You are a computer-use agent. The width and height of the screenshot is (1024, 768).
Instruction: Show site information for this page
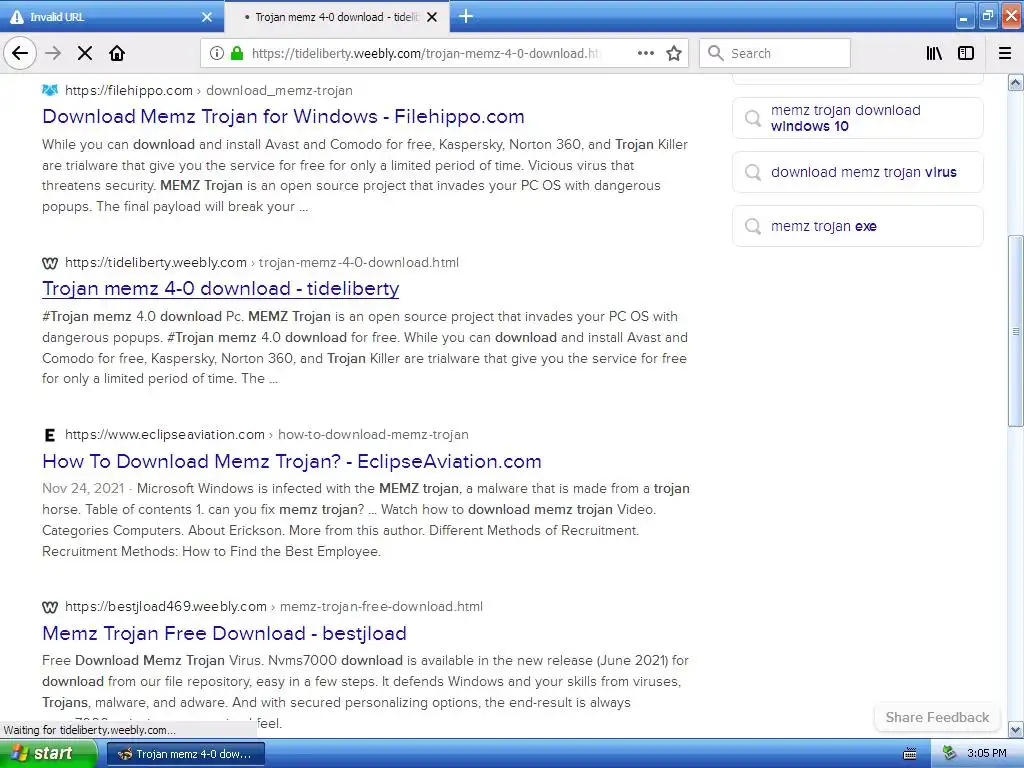click(x=217, y=53)
